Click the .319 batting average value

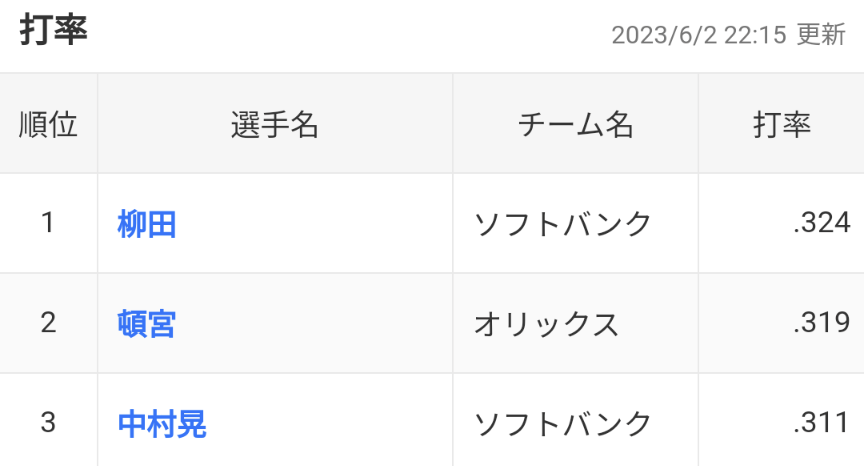click(822, 322)
